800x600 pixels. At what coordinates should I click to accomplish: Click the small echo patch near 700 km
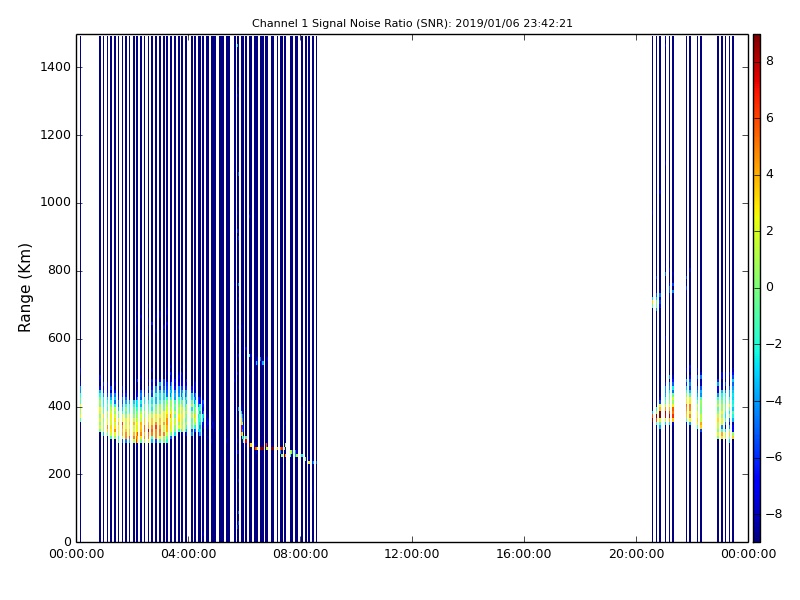[x=656, y=303]
